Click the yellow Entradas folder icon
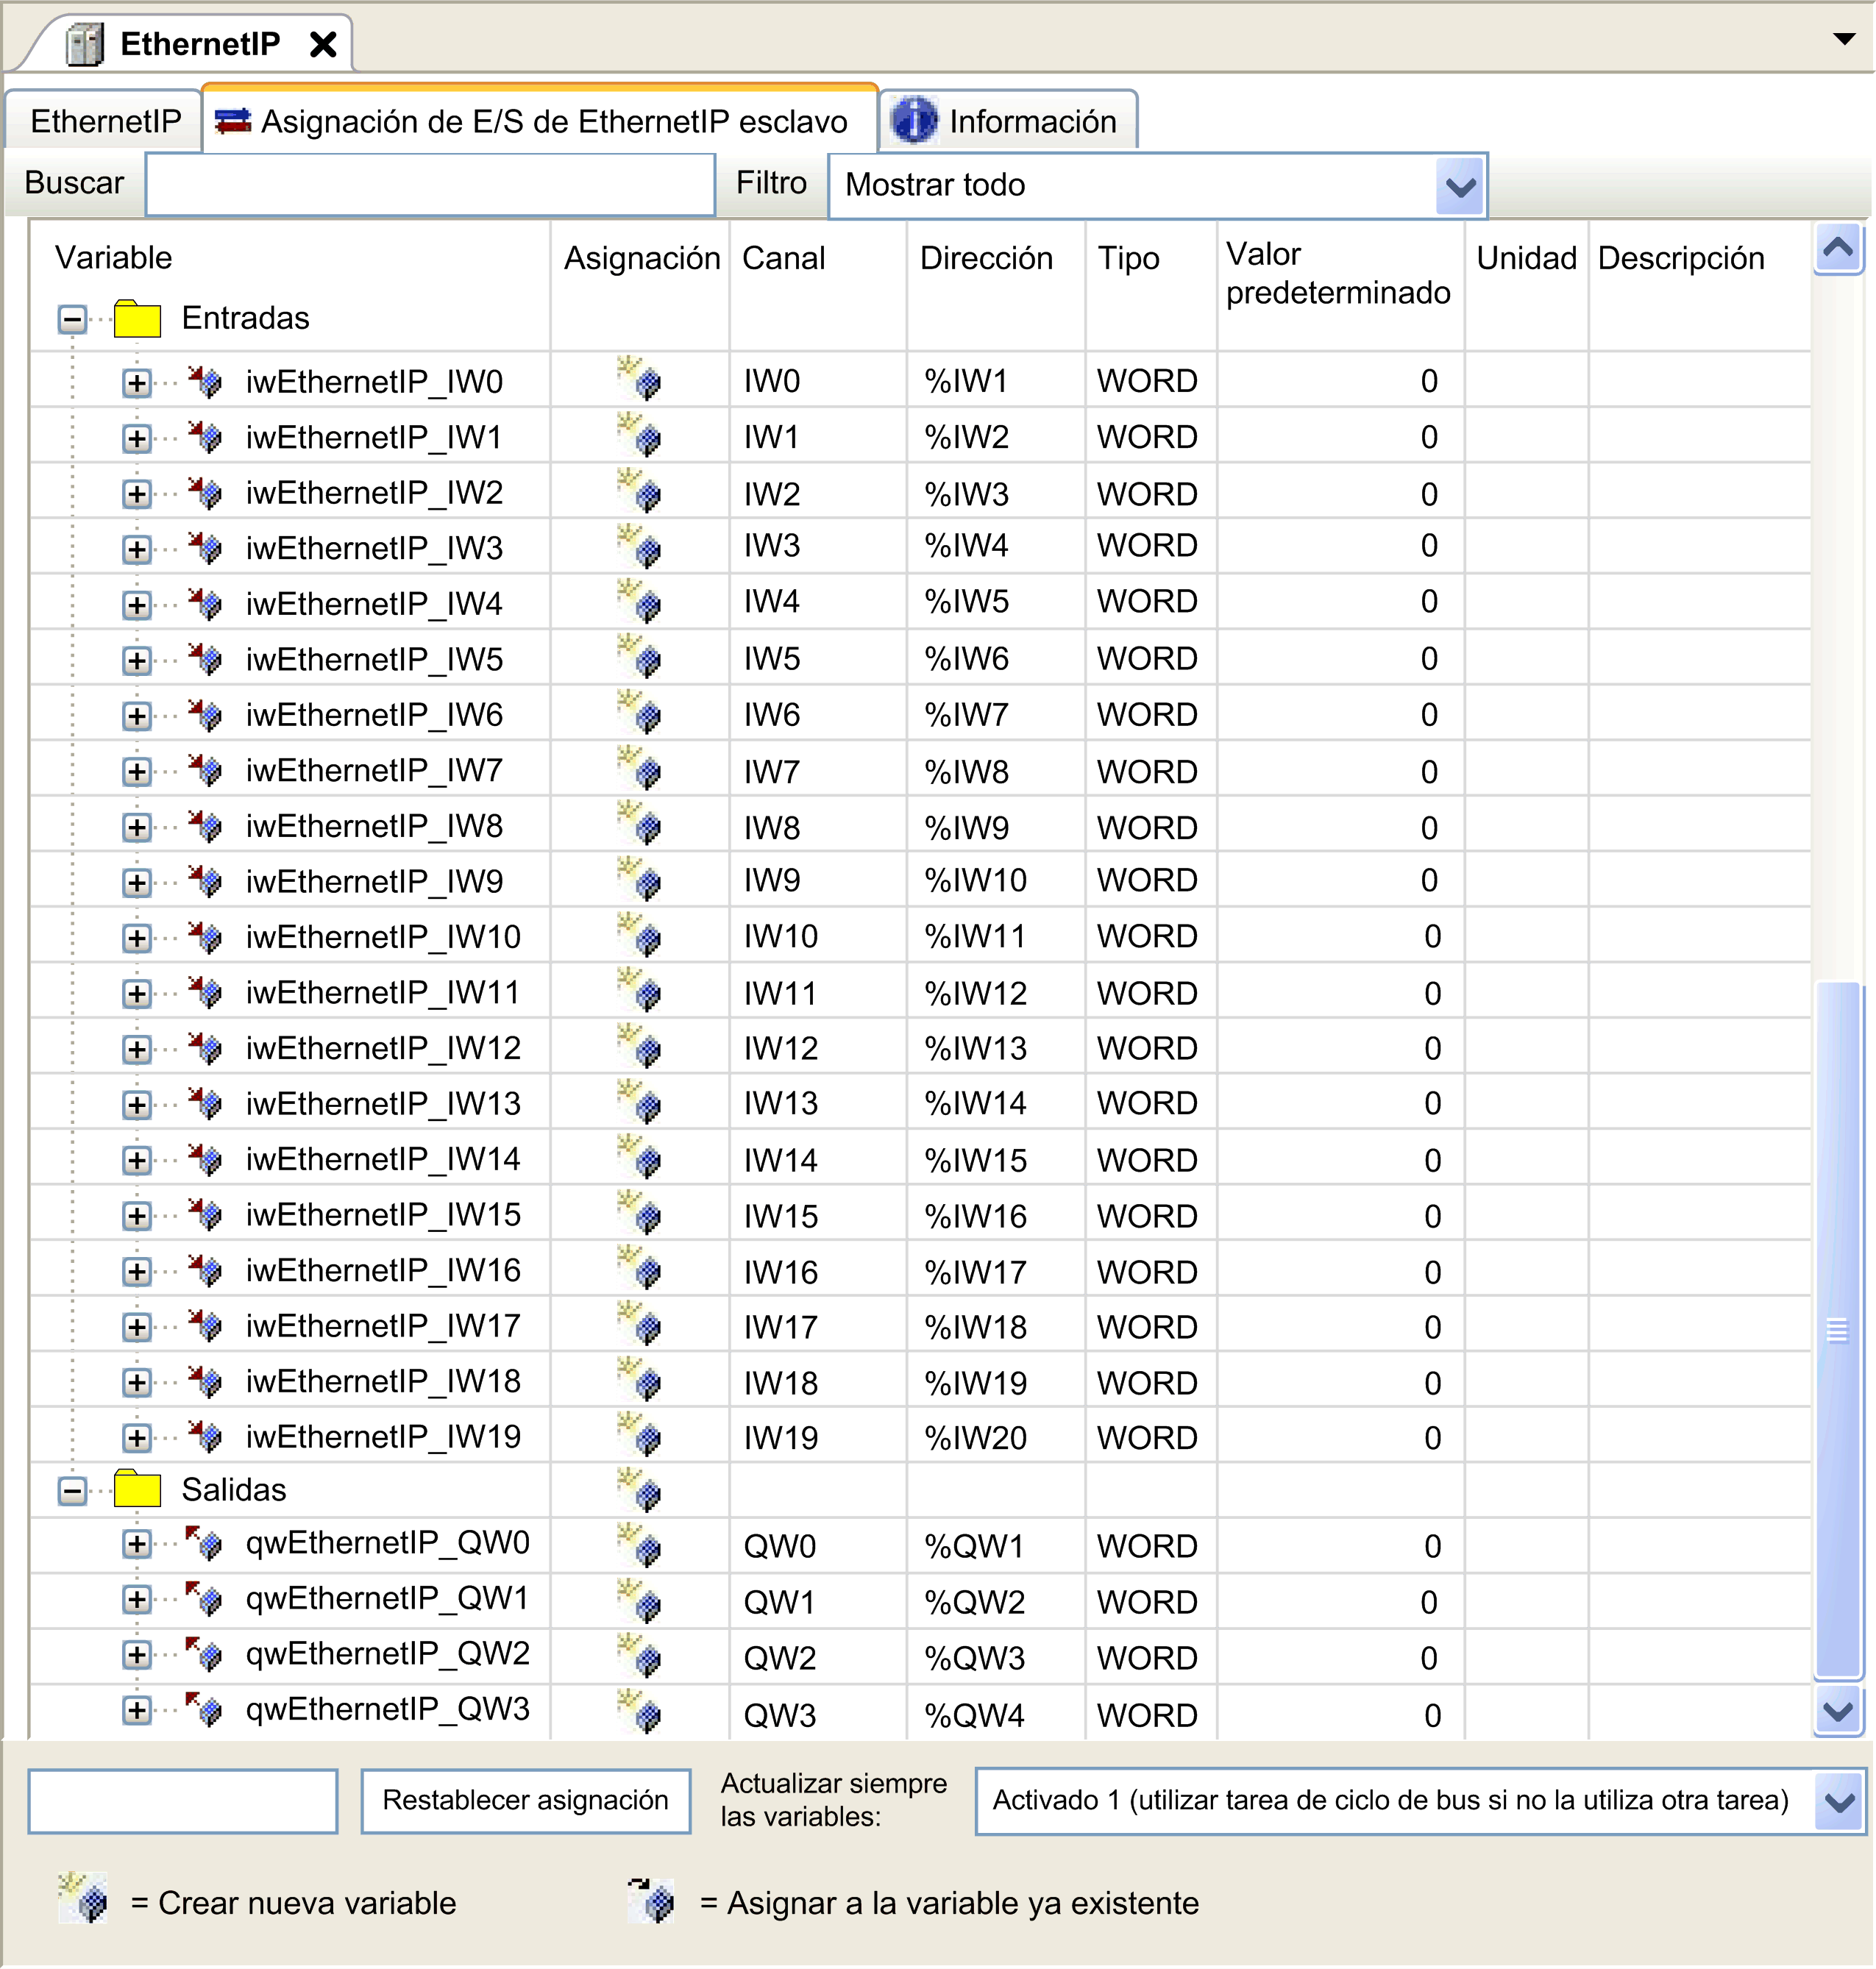 tap(137, 319)
